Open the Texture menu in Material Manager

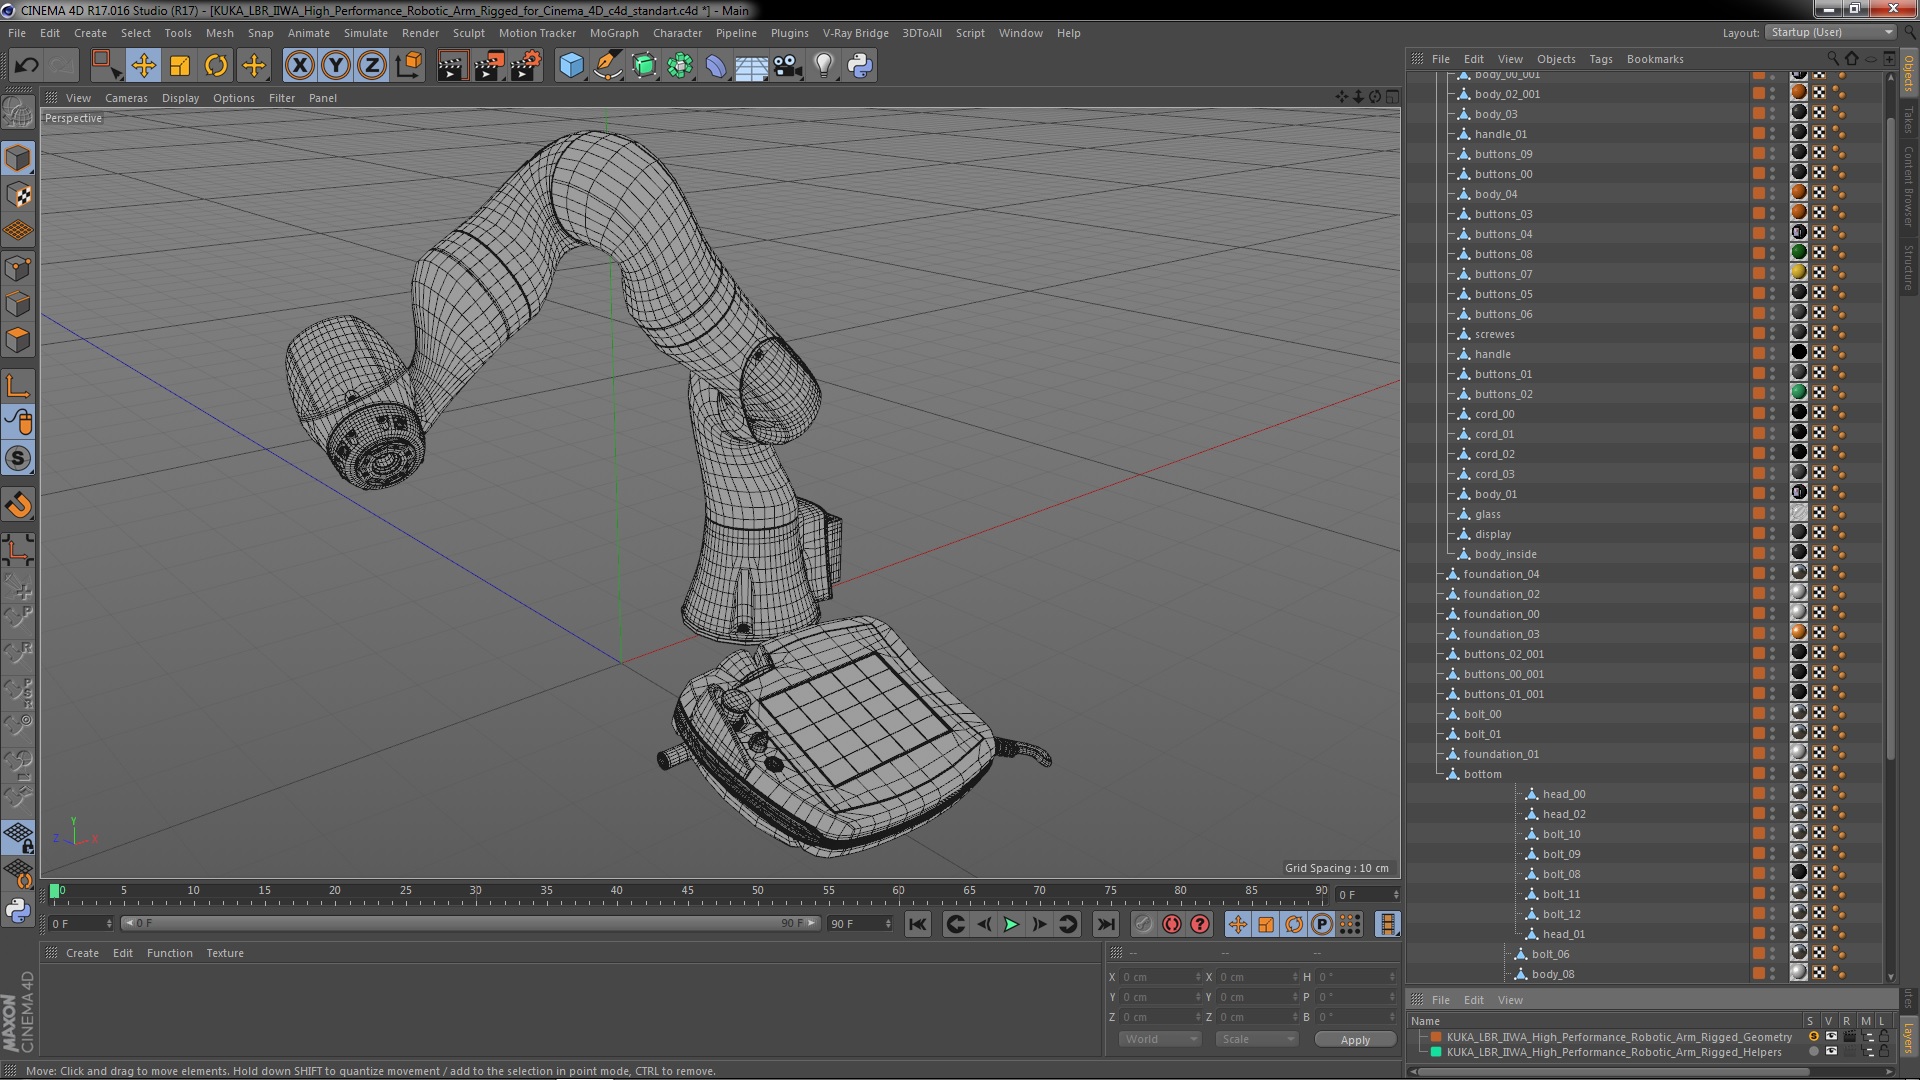click(224, 953)
